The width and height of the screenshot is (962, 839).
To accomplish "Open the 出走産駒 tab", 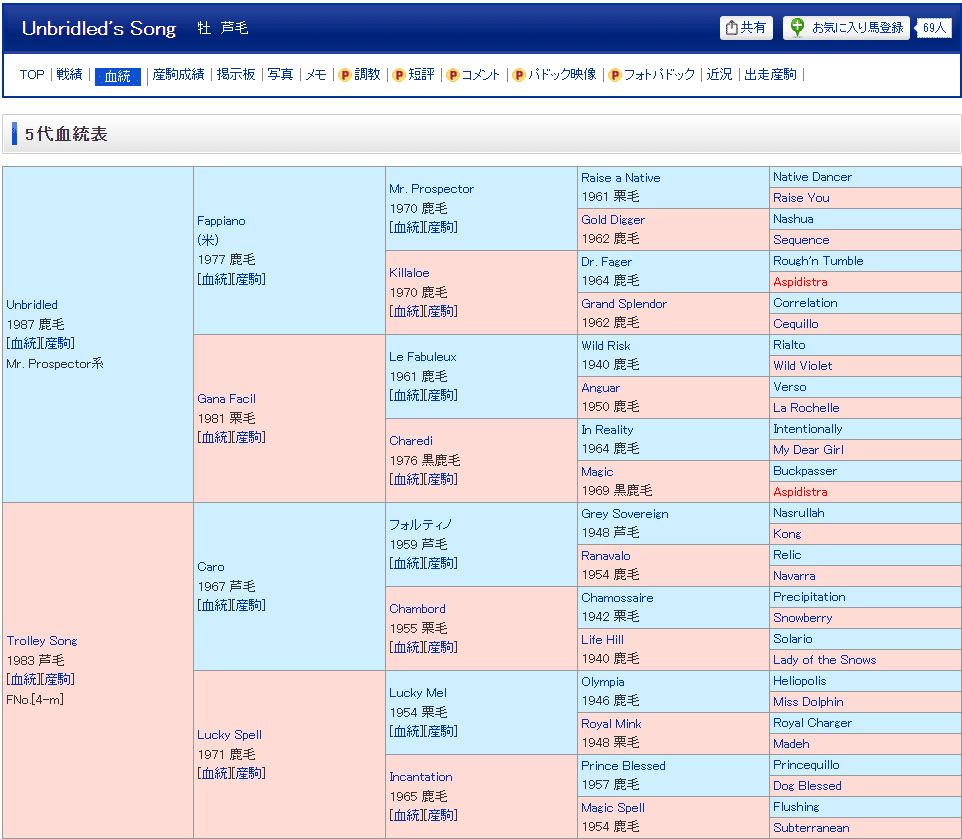I will 770,74.
